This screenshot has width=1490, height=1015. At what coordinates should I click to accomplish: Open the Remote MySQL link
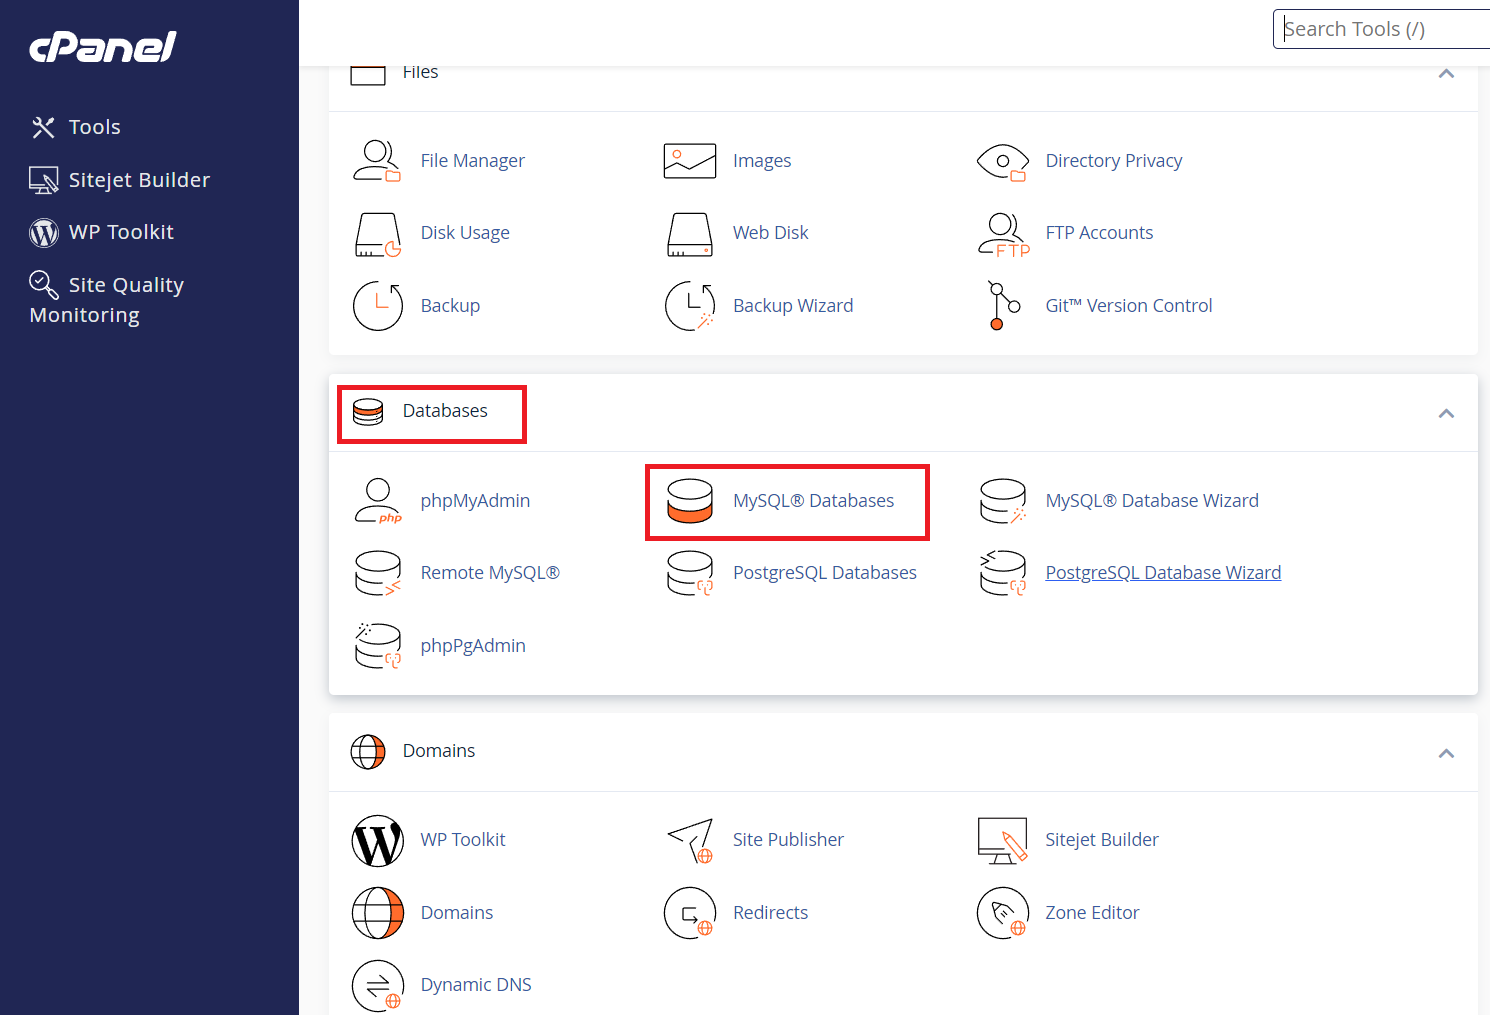coord(490,573)
